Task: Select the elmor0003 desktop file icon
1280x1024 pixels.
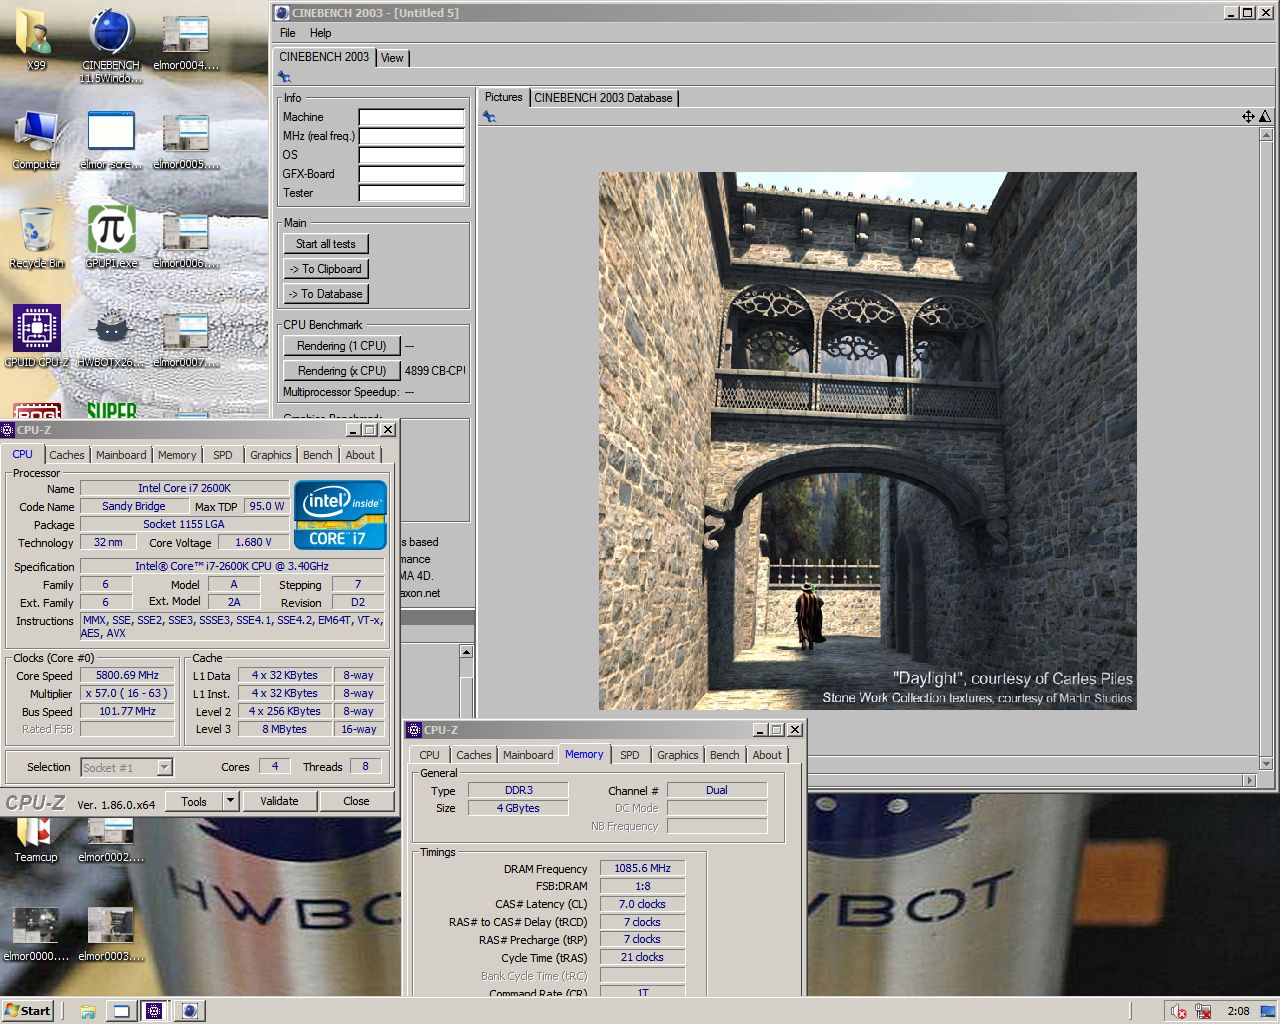Action: coord(111,934)
